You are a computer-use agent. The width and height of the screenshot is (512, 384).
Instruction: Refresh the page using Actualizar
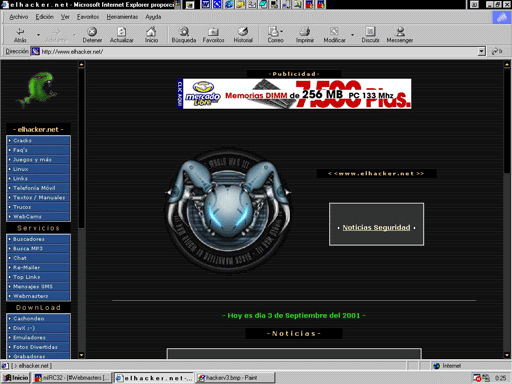(121, 35)
